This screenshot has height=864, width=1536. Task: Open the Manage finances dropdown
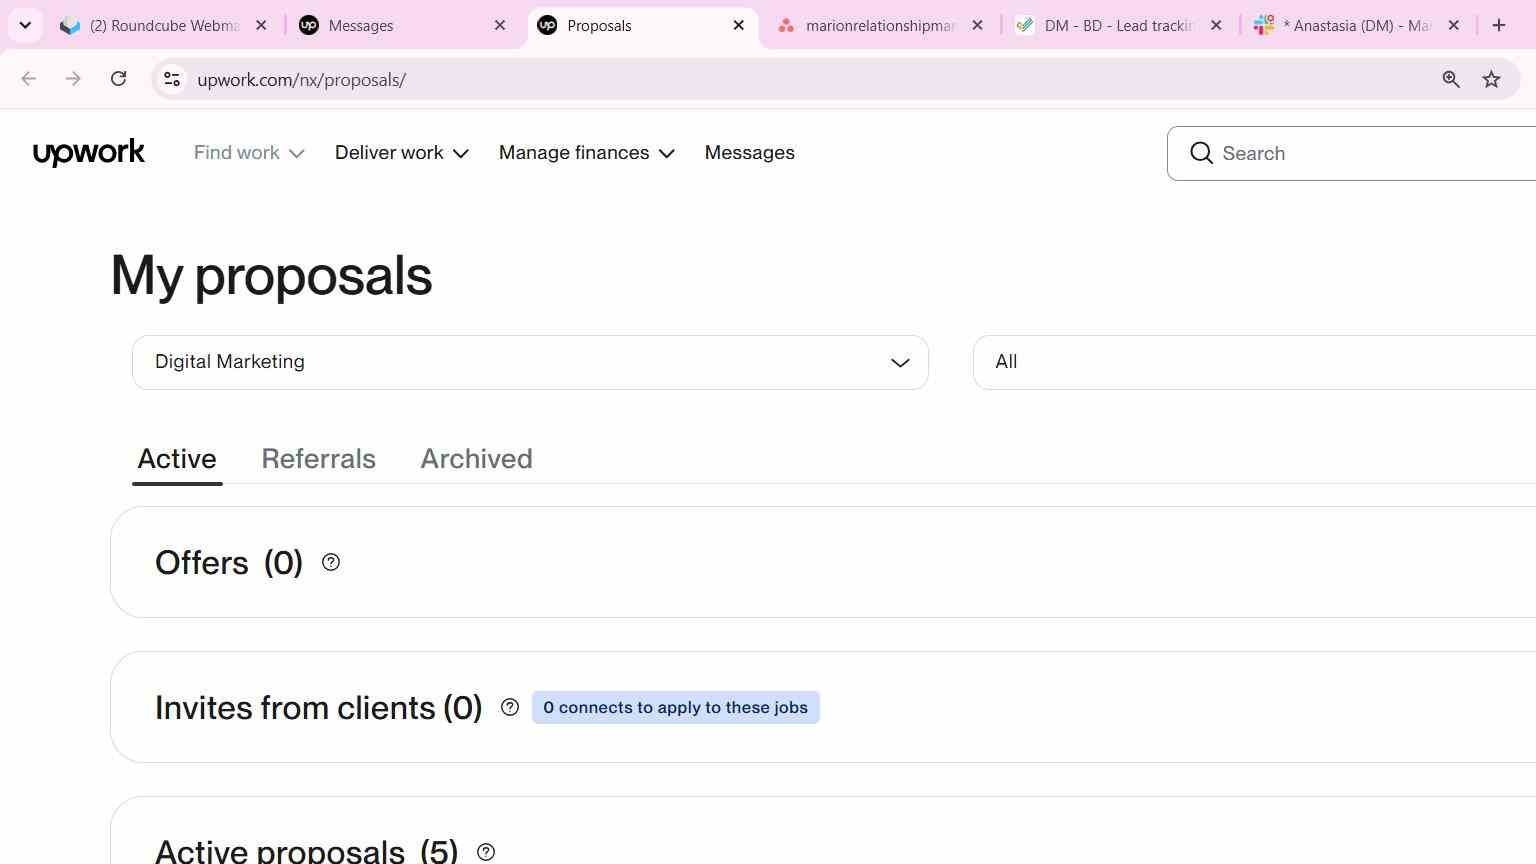coord(587,153)
